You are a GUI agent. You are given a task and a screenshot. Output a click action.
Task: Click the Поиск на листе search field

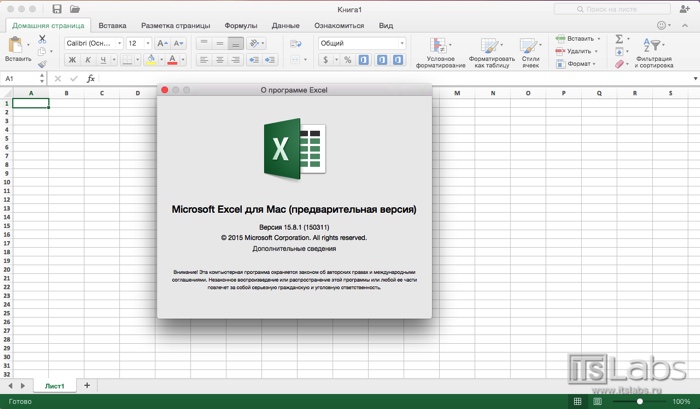tap(612, 9)
